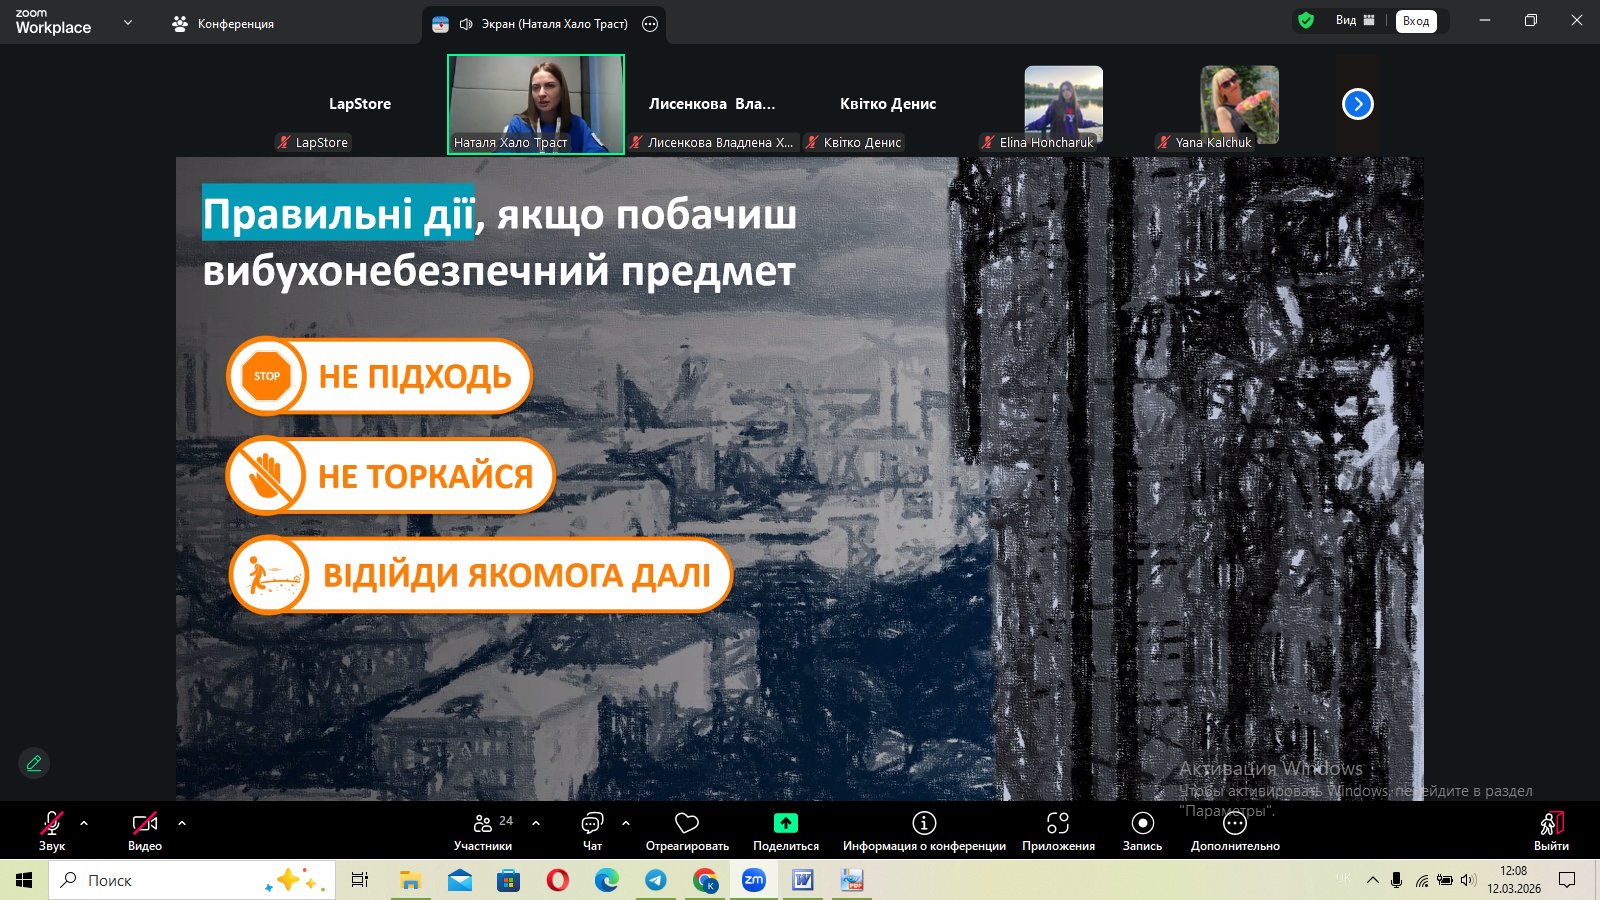Click the green Share screen icon
This screenshot has width=1600, height=900.
coord(786,824)
